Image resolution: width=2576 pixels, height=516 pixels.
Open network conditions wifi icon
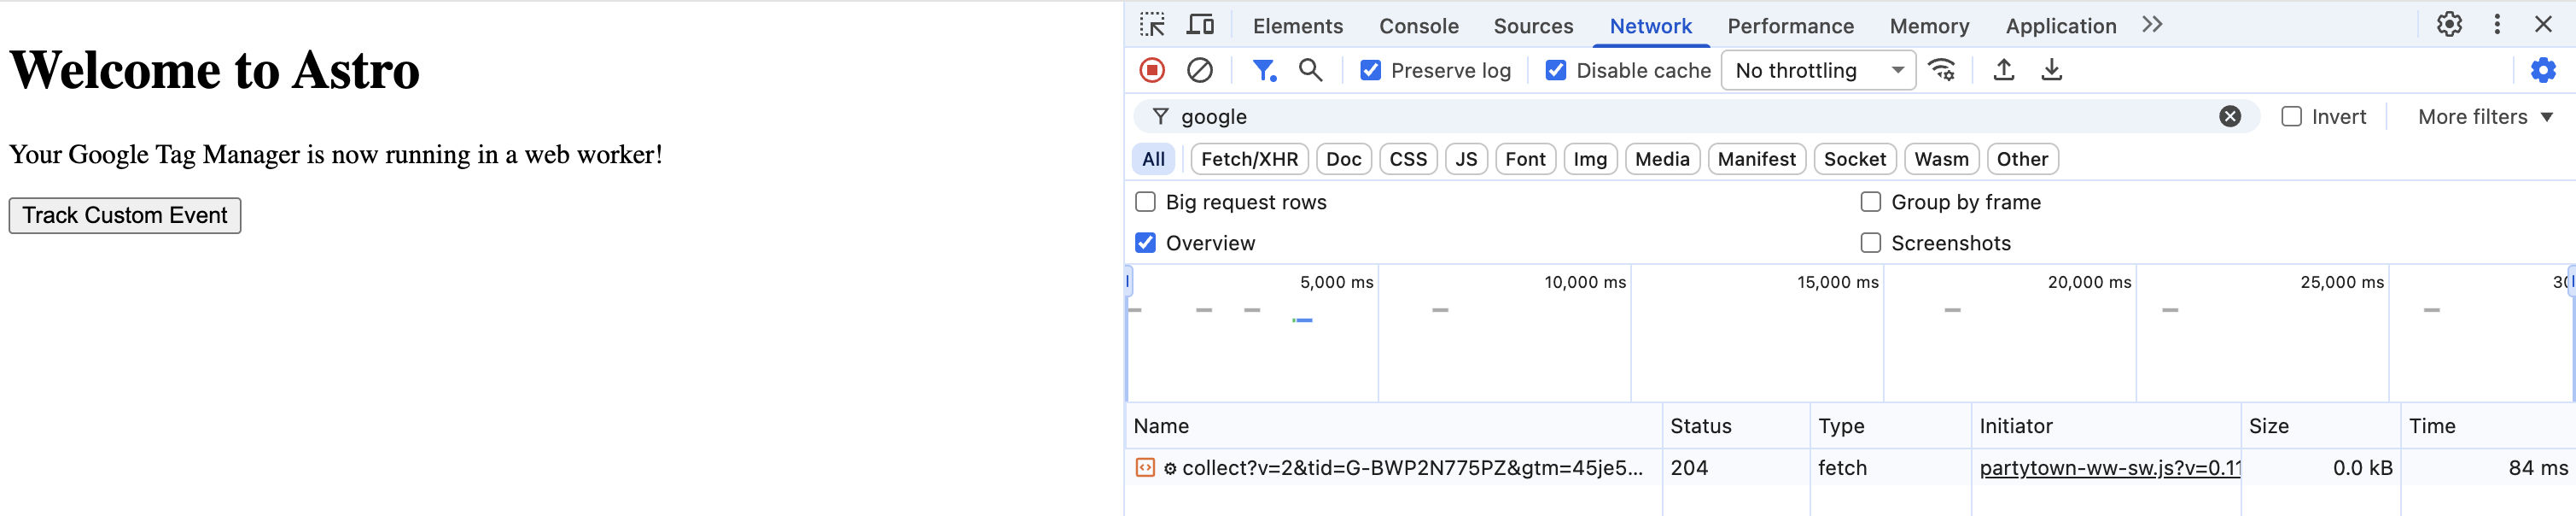coord(1942,70)
